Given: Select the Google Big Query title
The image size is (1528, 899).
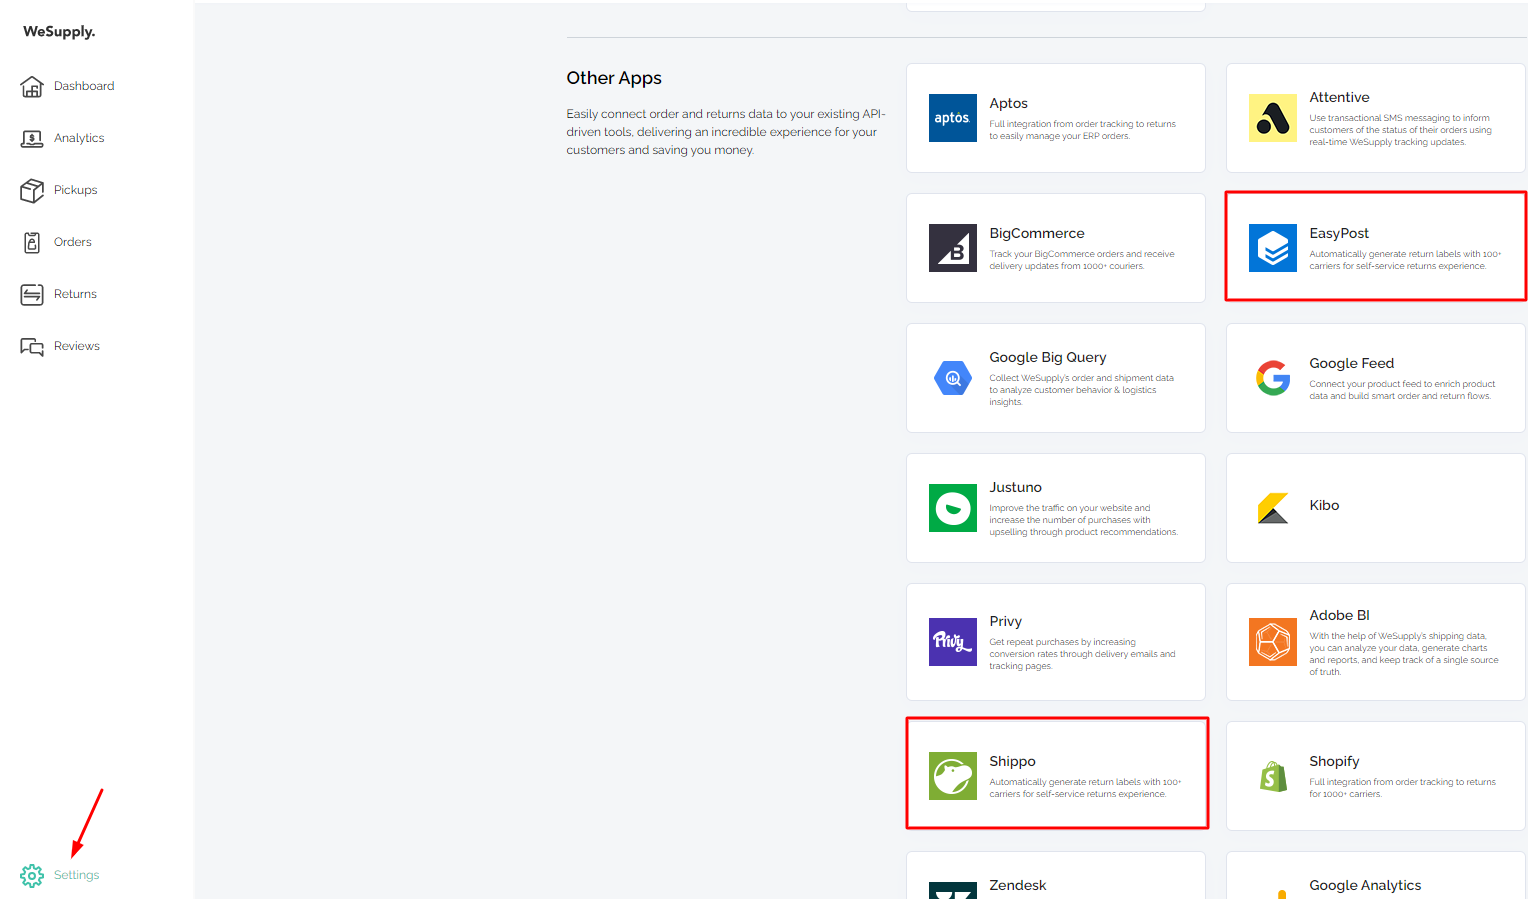Looking at the screenshot, I should pyautogui.click(x=1048, y=357).
